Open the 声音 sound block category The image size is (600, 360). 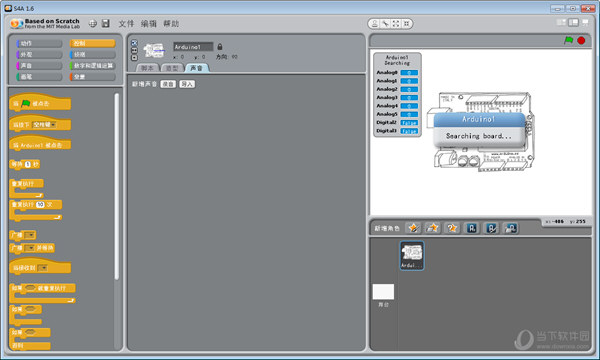click(x=39, y=65)
